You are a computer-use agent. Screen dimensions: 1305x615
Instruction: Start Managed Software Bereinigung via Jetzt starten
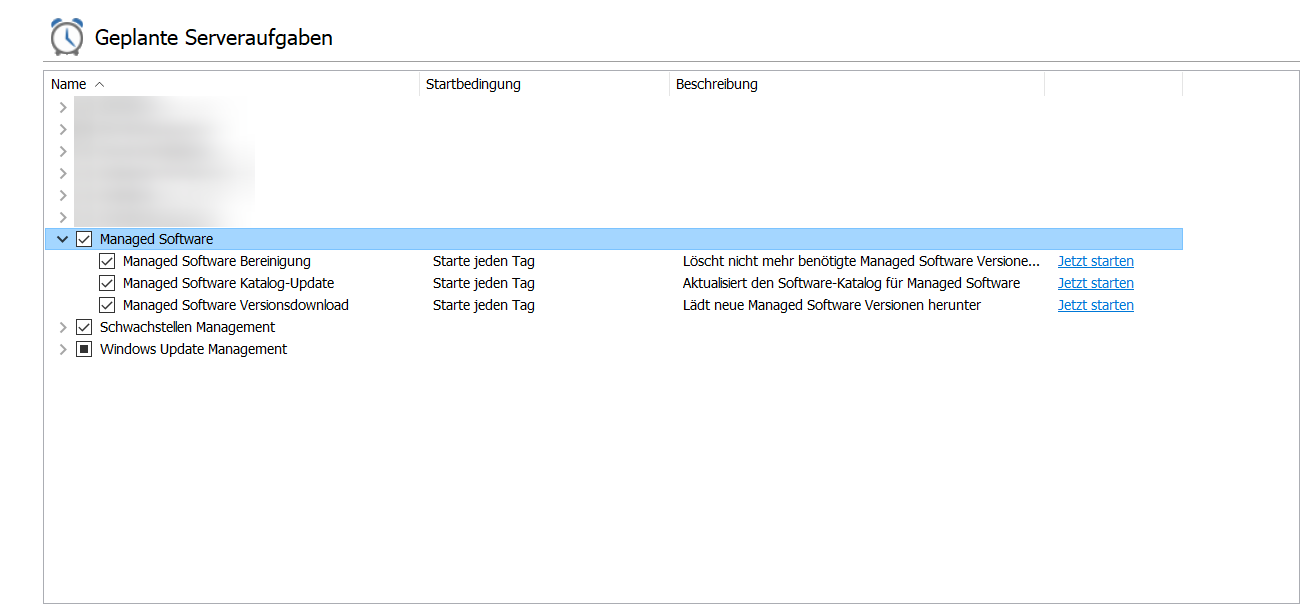[1095, 261]
